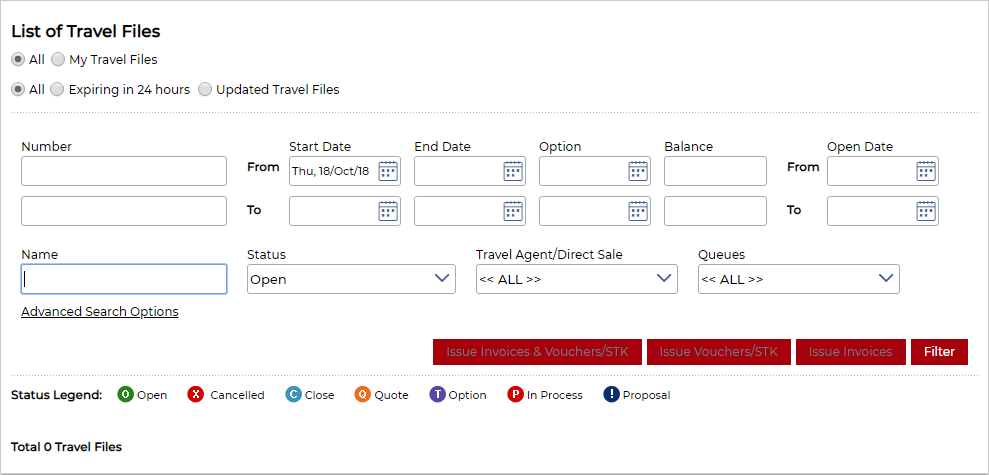Select the My Travel Files radio button
This screenshot has width=989, height=475.
[57, 59]
